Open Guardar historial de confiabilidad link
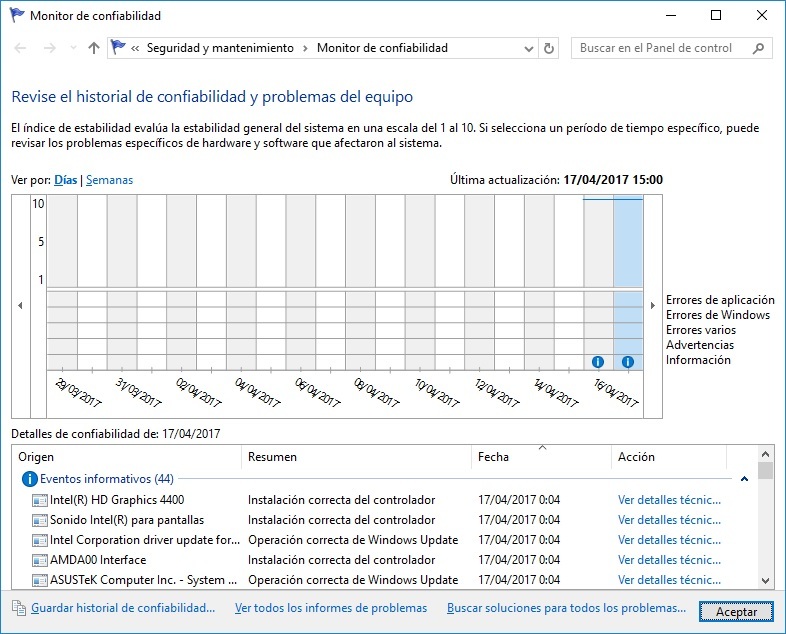 [123, 608]
